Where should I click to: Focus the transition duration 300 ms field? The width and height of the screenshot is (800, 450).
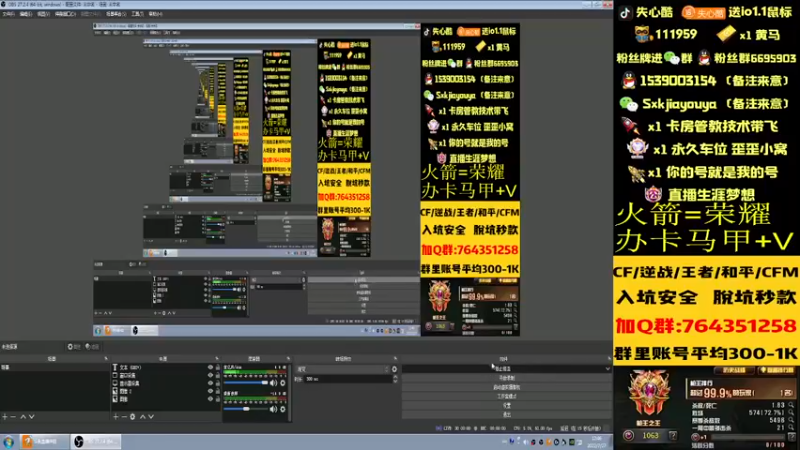point(348,379)
